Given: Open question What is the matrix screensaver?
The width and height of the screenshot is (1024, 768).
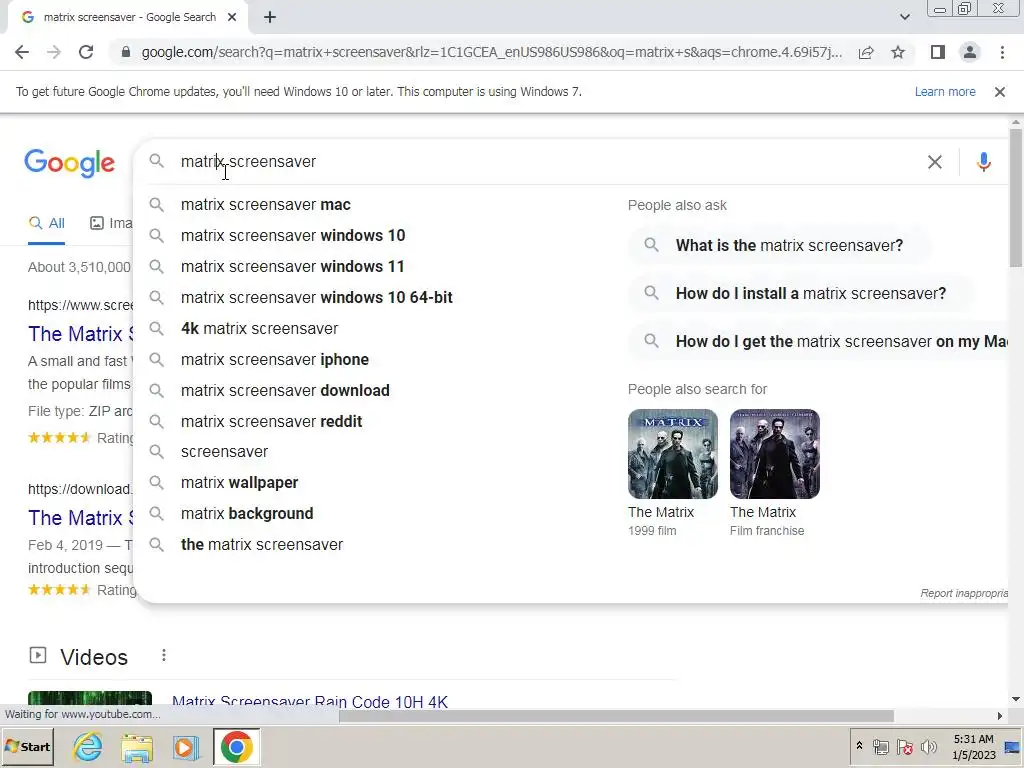Looking at the screenshot, I should (780, 246).
